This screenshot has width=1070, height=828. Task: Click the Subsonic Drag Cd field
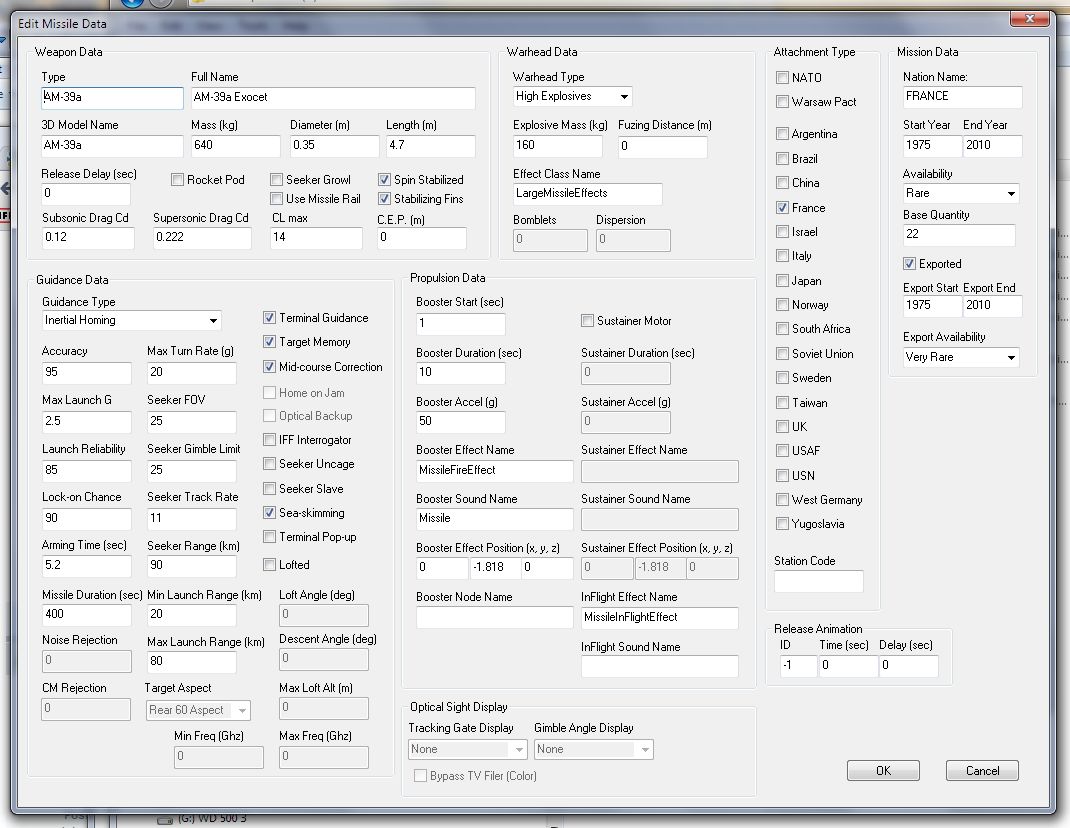point(88,238)
